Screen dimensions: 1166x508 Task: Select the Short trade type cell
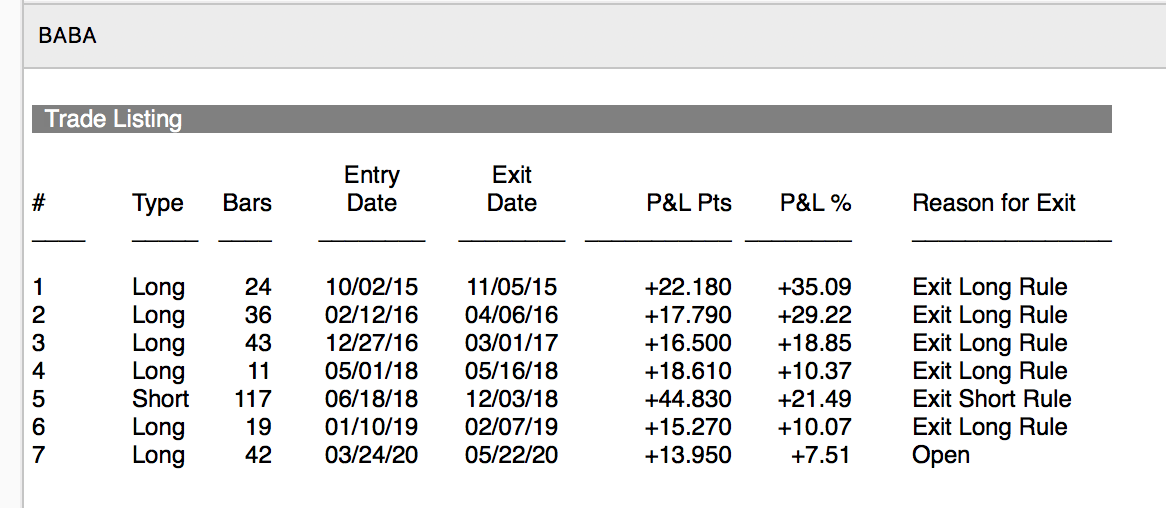pos(161,399)
